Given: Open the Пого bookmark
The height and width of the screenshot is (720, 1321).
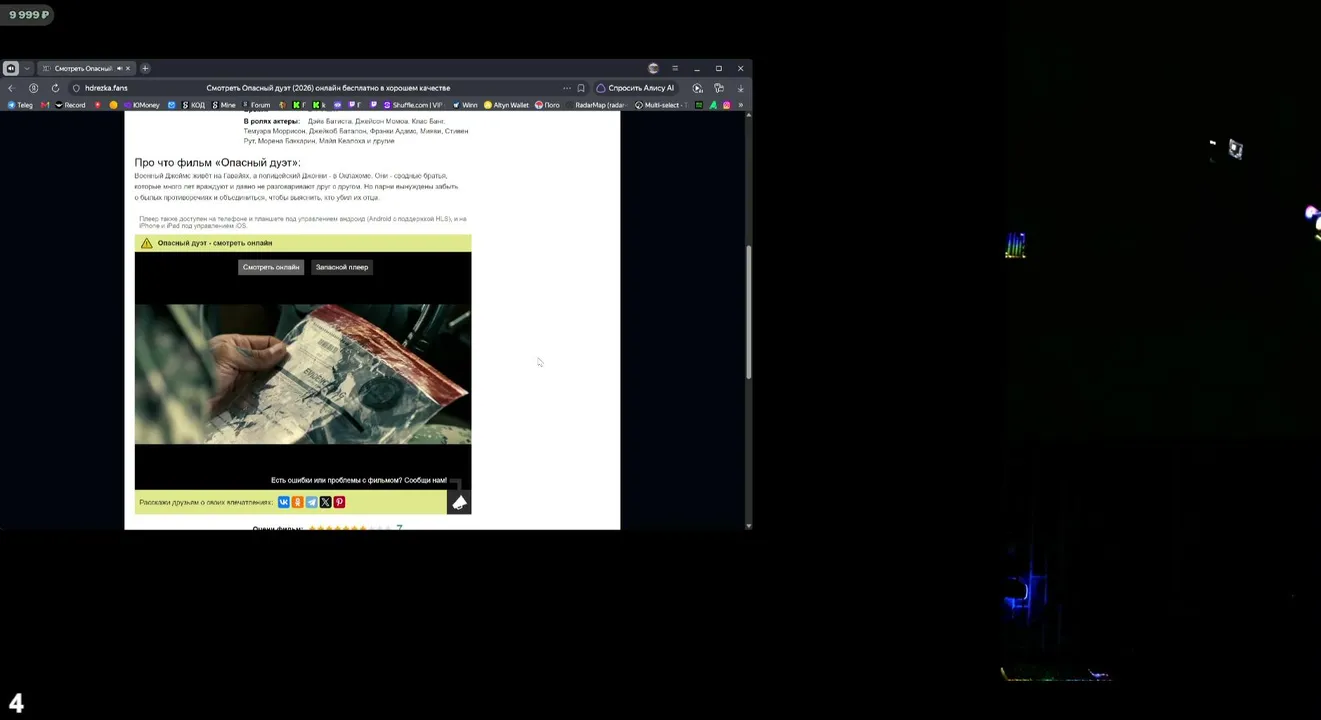Looking at the screenshot, I should click(x=548, y=105).
